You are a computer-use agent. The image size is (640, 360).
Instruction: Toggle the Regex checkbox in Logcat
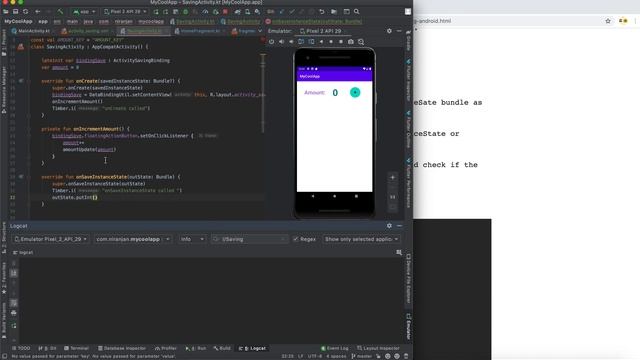pyautogui.click(x=296, y=239)
